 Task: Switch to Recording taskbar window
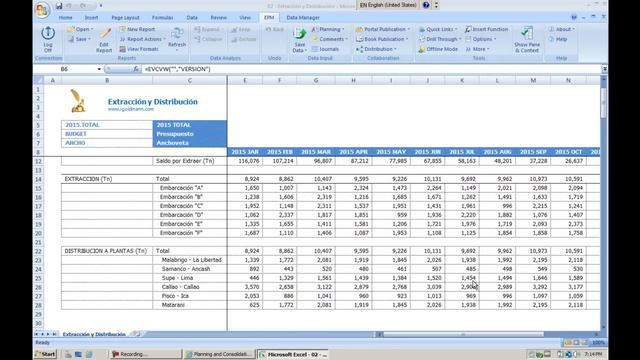tap(145, 354)
